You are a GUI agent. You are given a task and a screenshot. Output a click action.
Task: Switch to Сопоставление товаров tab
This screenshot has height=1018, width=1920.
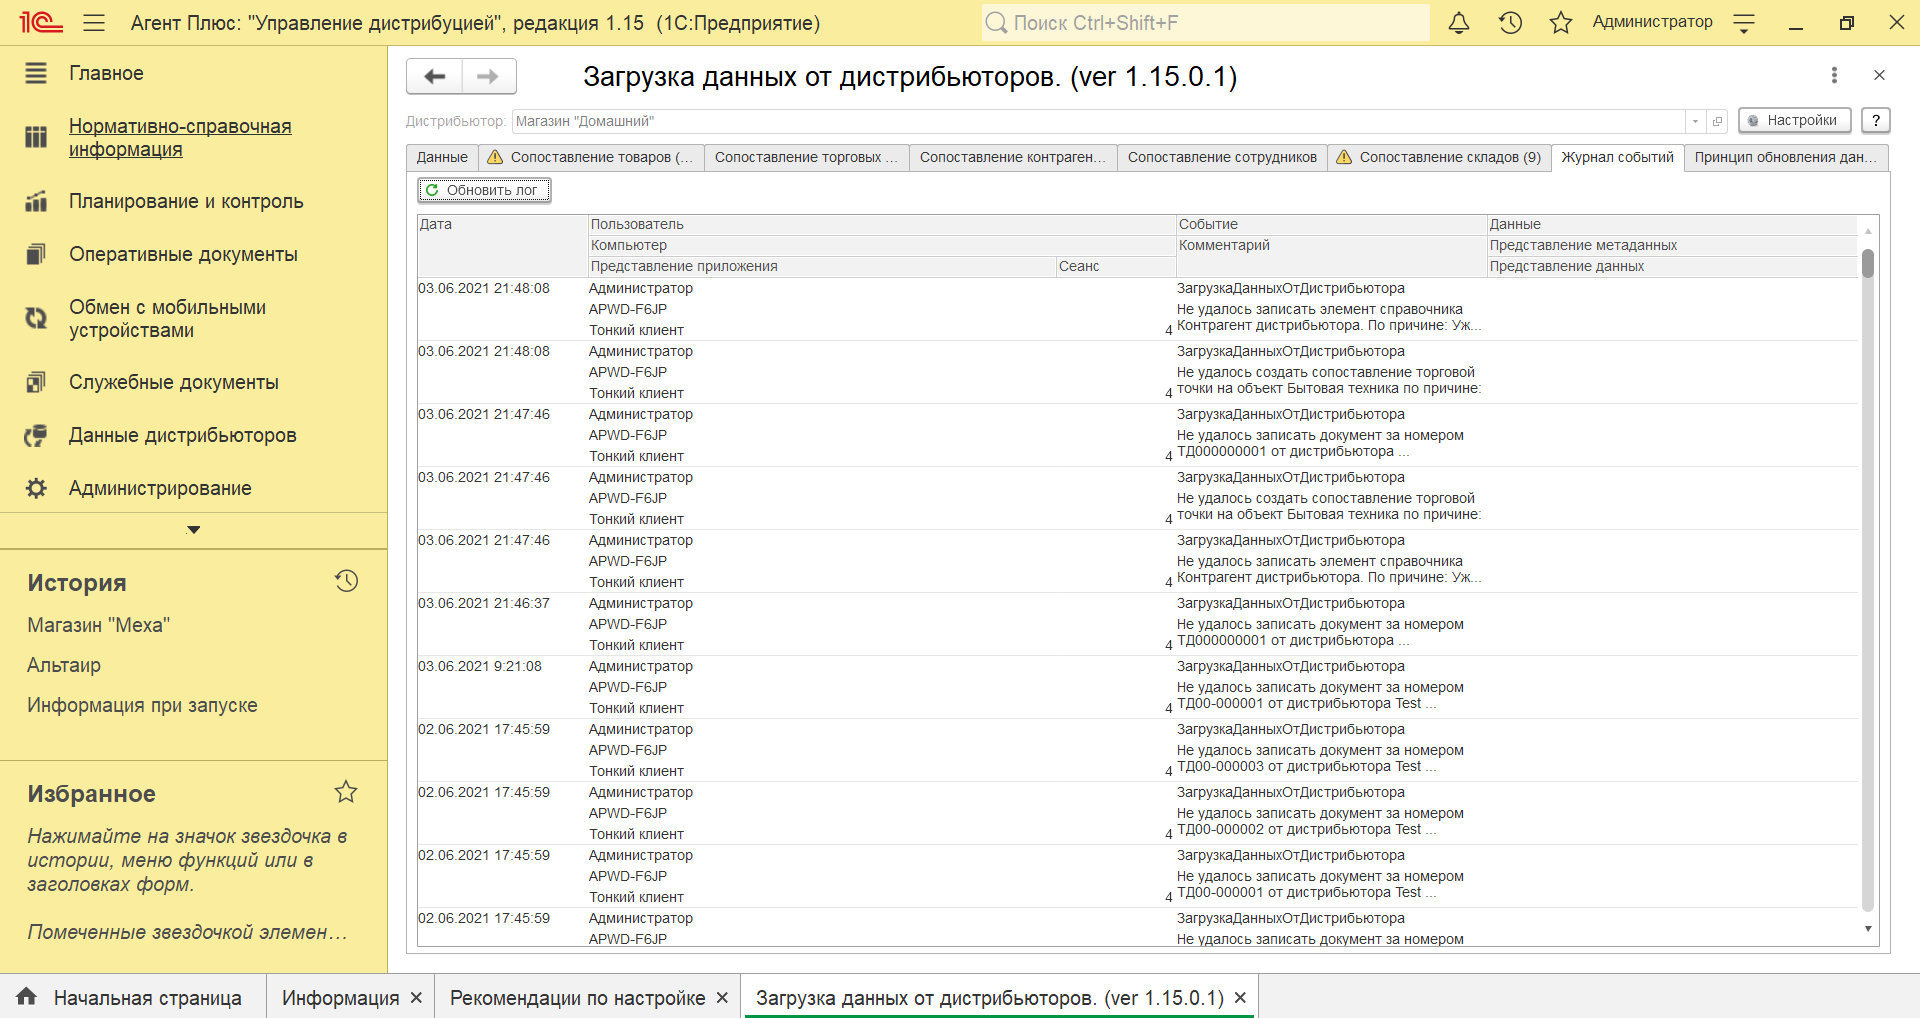[x=591, y=157]
